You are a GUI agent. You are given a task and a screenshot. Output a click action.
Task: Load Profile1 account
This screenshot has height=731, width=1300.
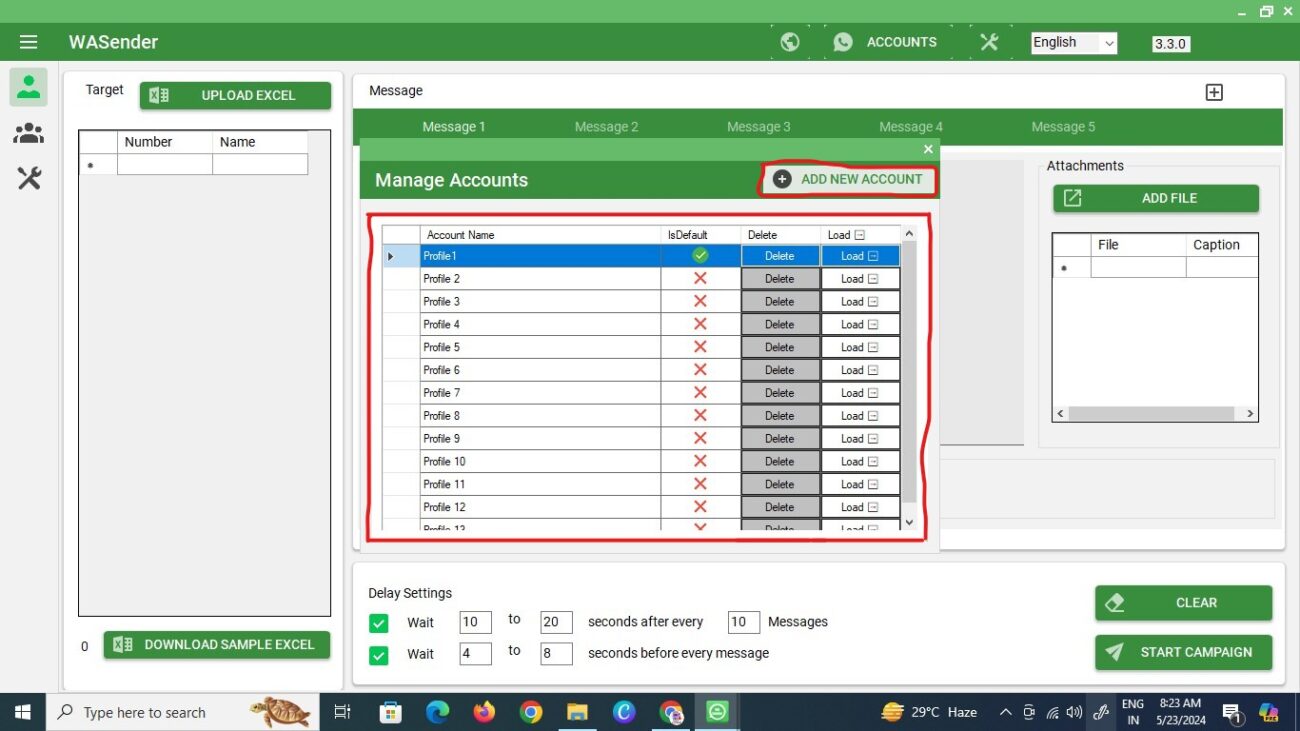[x=860, y=256]
